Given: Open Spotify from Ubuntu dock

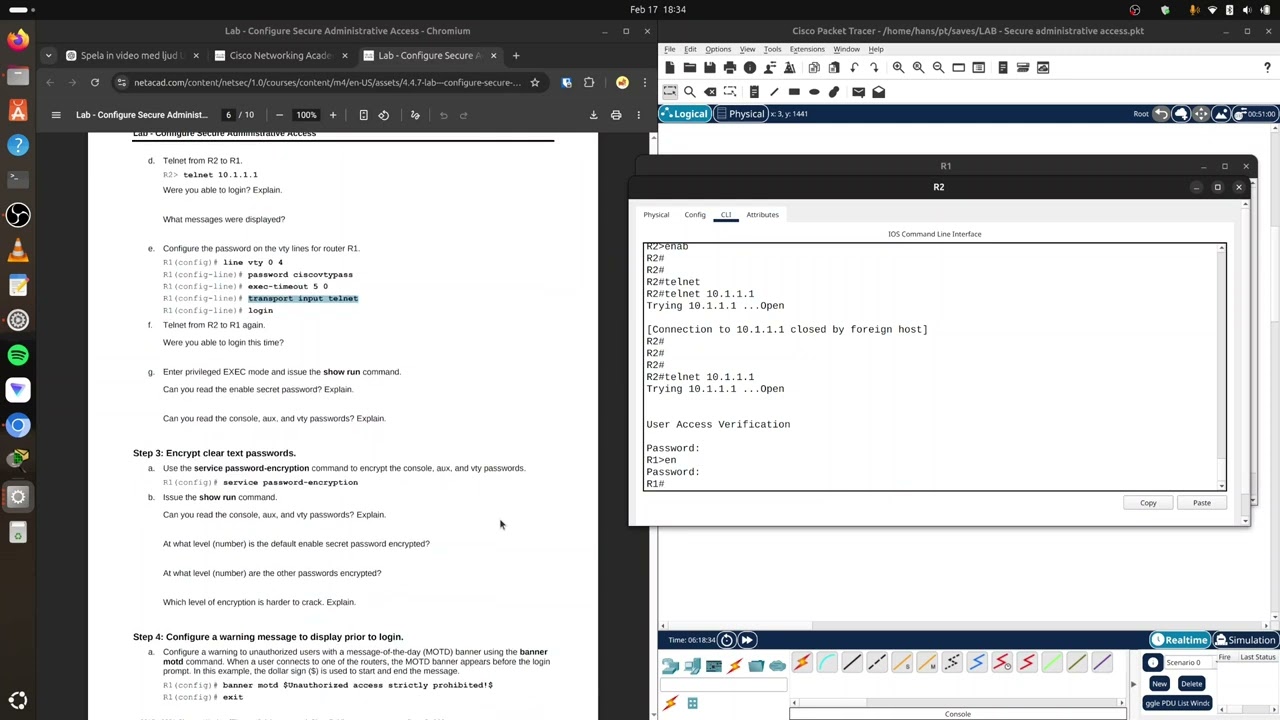Looking at the screenshot, I should pyautogui.click(x=18, y=355).
